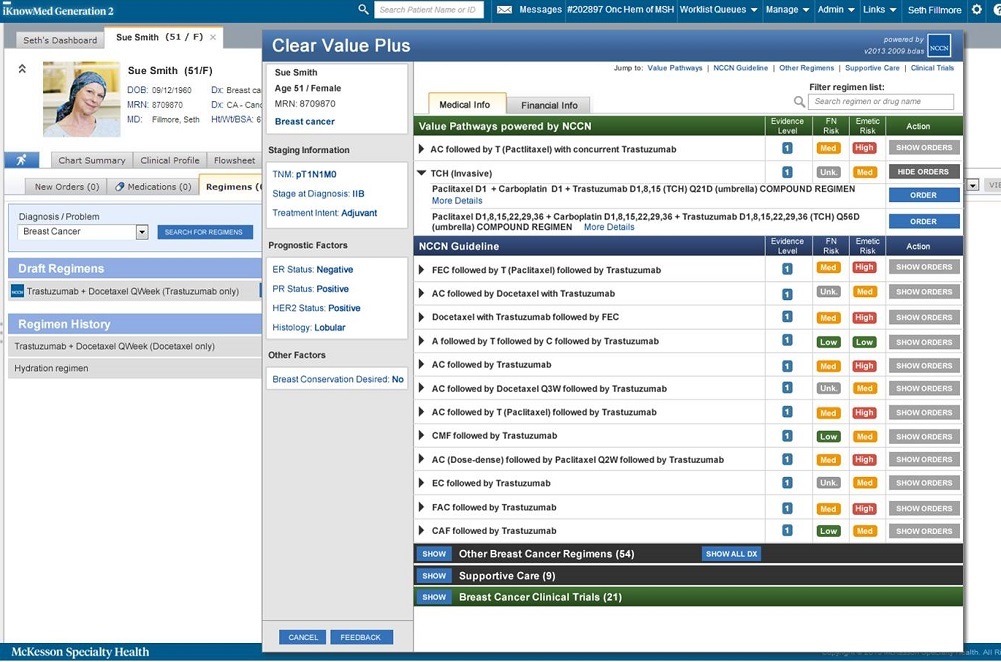Screen dimensions: 1001x662
Task: Click Unk. FN risk badge for EC followed by Trastuzumab
Action: (829, 483)
